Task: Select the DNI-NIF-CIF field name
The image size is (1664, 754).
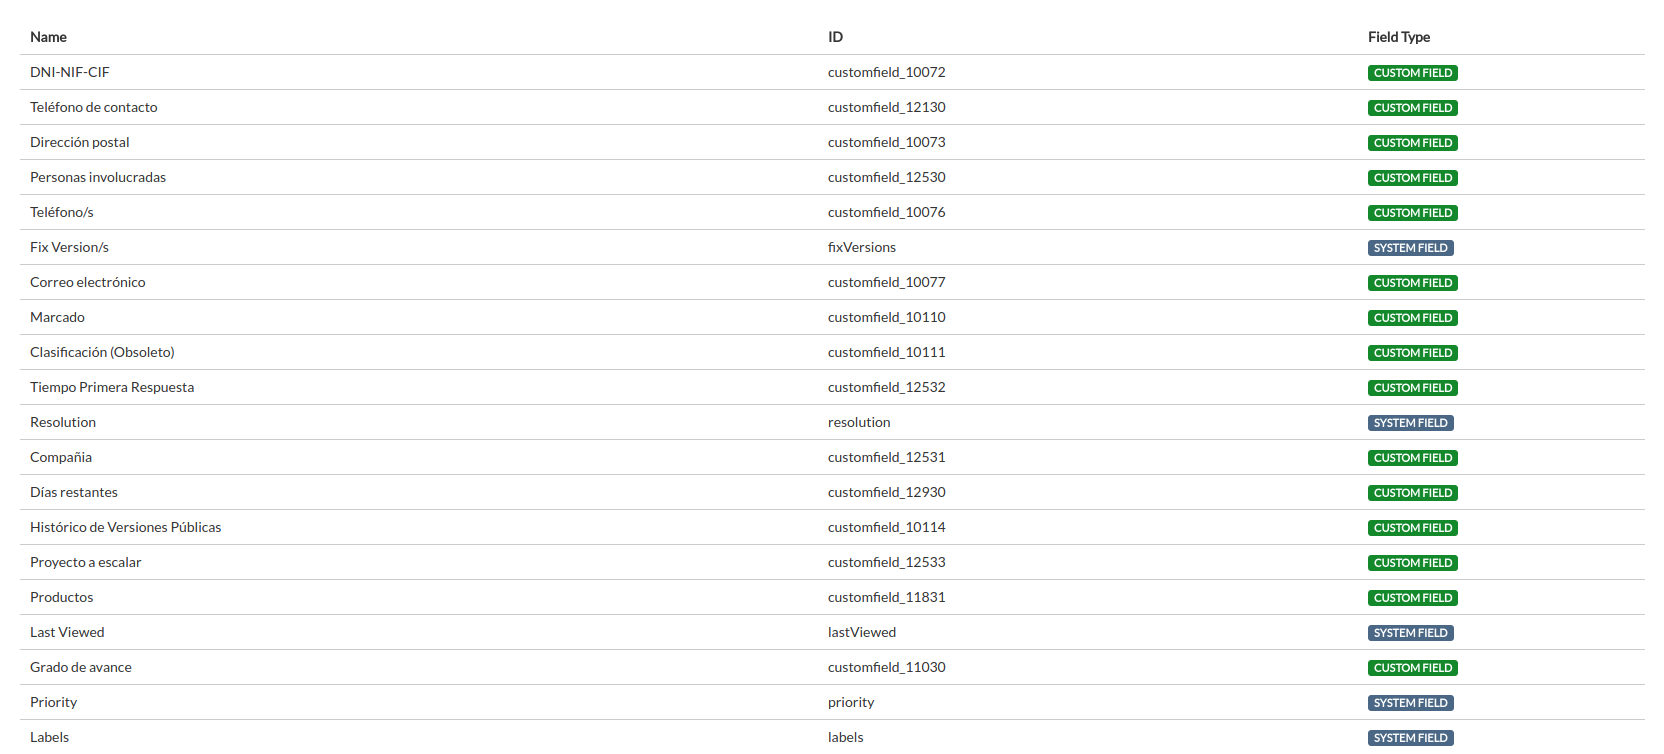Action: pyautogui.click(x=70, y=72)
